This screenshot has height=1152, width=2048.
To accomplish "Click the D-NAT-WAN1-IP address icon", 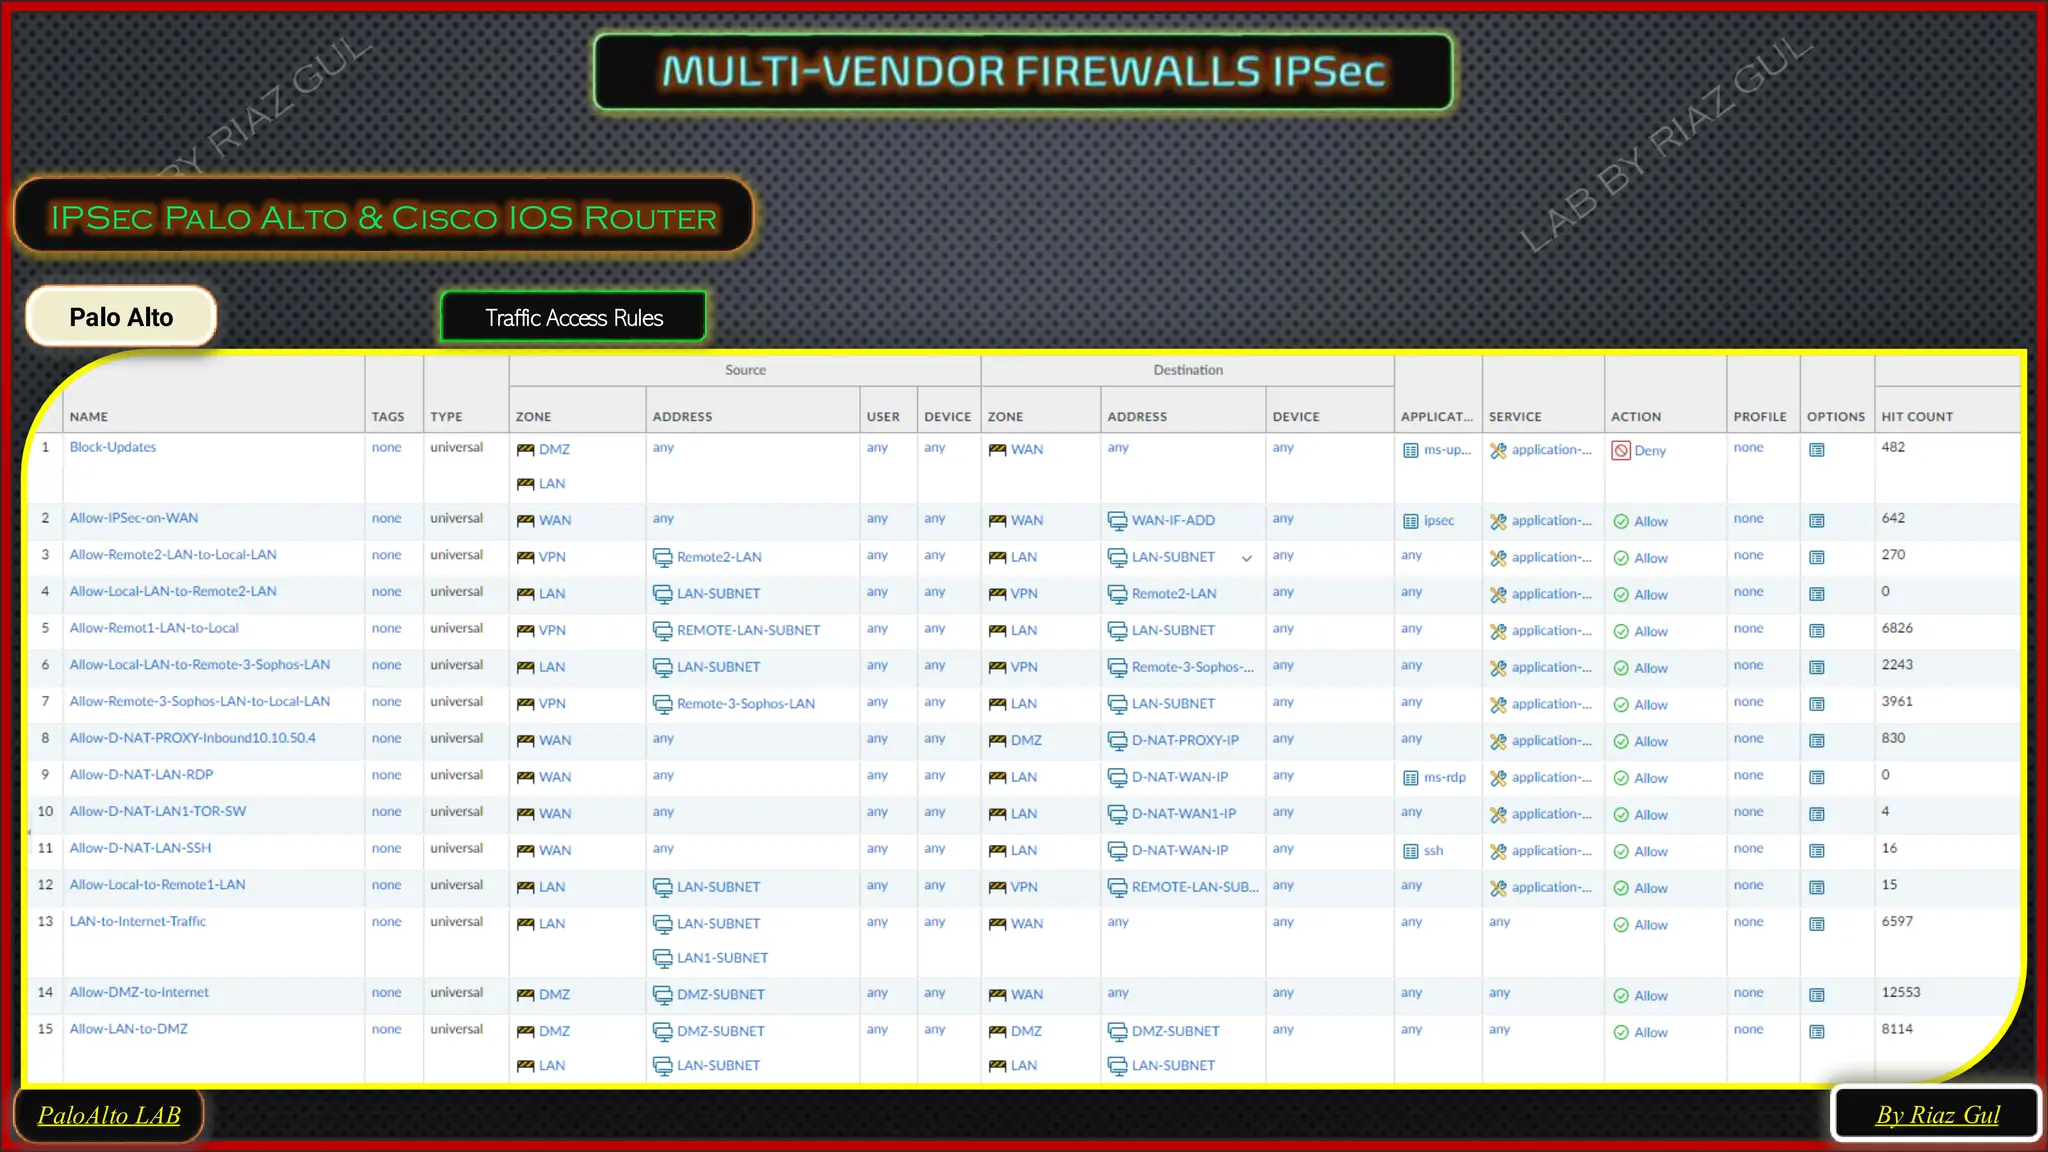I will [x=1117, y=814].
